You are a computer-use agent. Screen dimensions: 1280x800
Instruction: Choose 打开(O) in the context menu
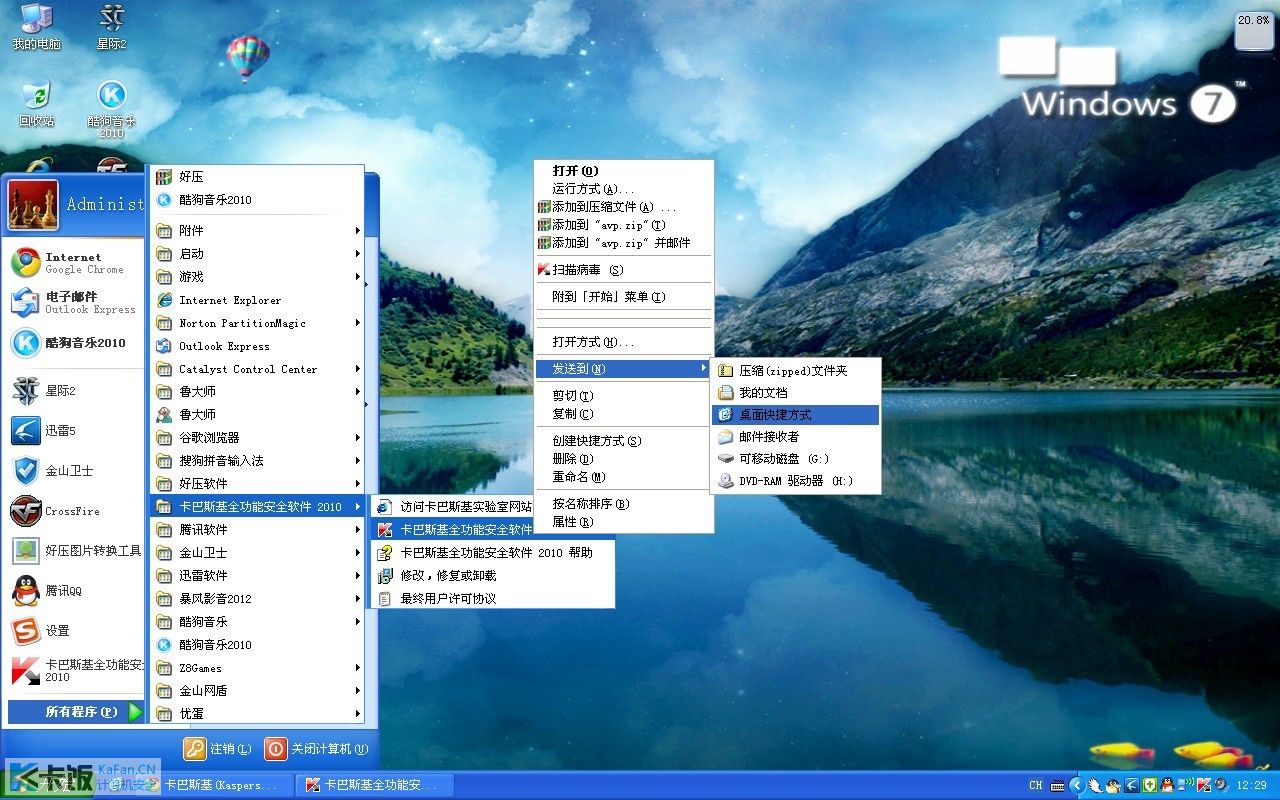click(623, 171)
